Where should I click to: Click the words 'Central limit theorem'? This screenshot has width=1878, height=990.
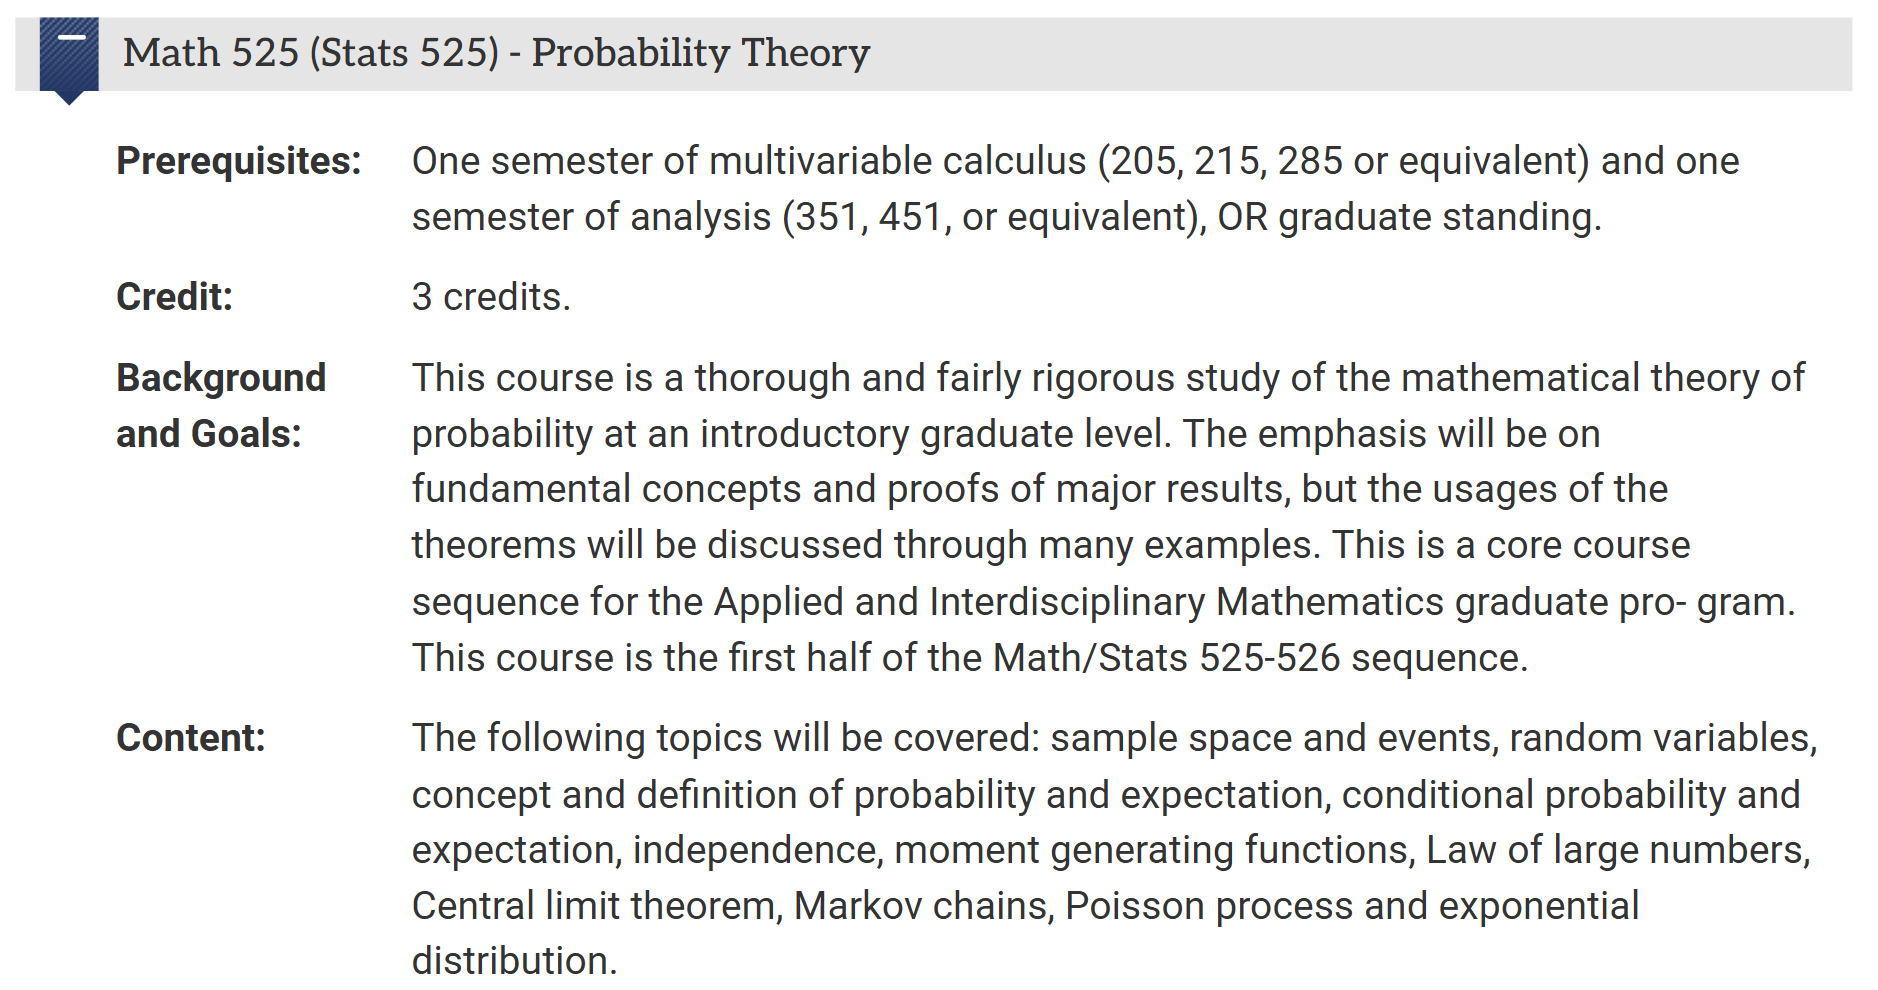(594, 906)
